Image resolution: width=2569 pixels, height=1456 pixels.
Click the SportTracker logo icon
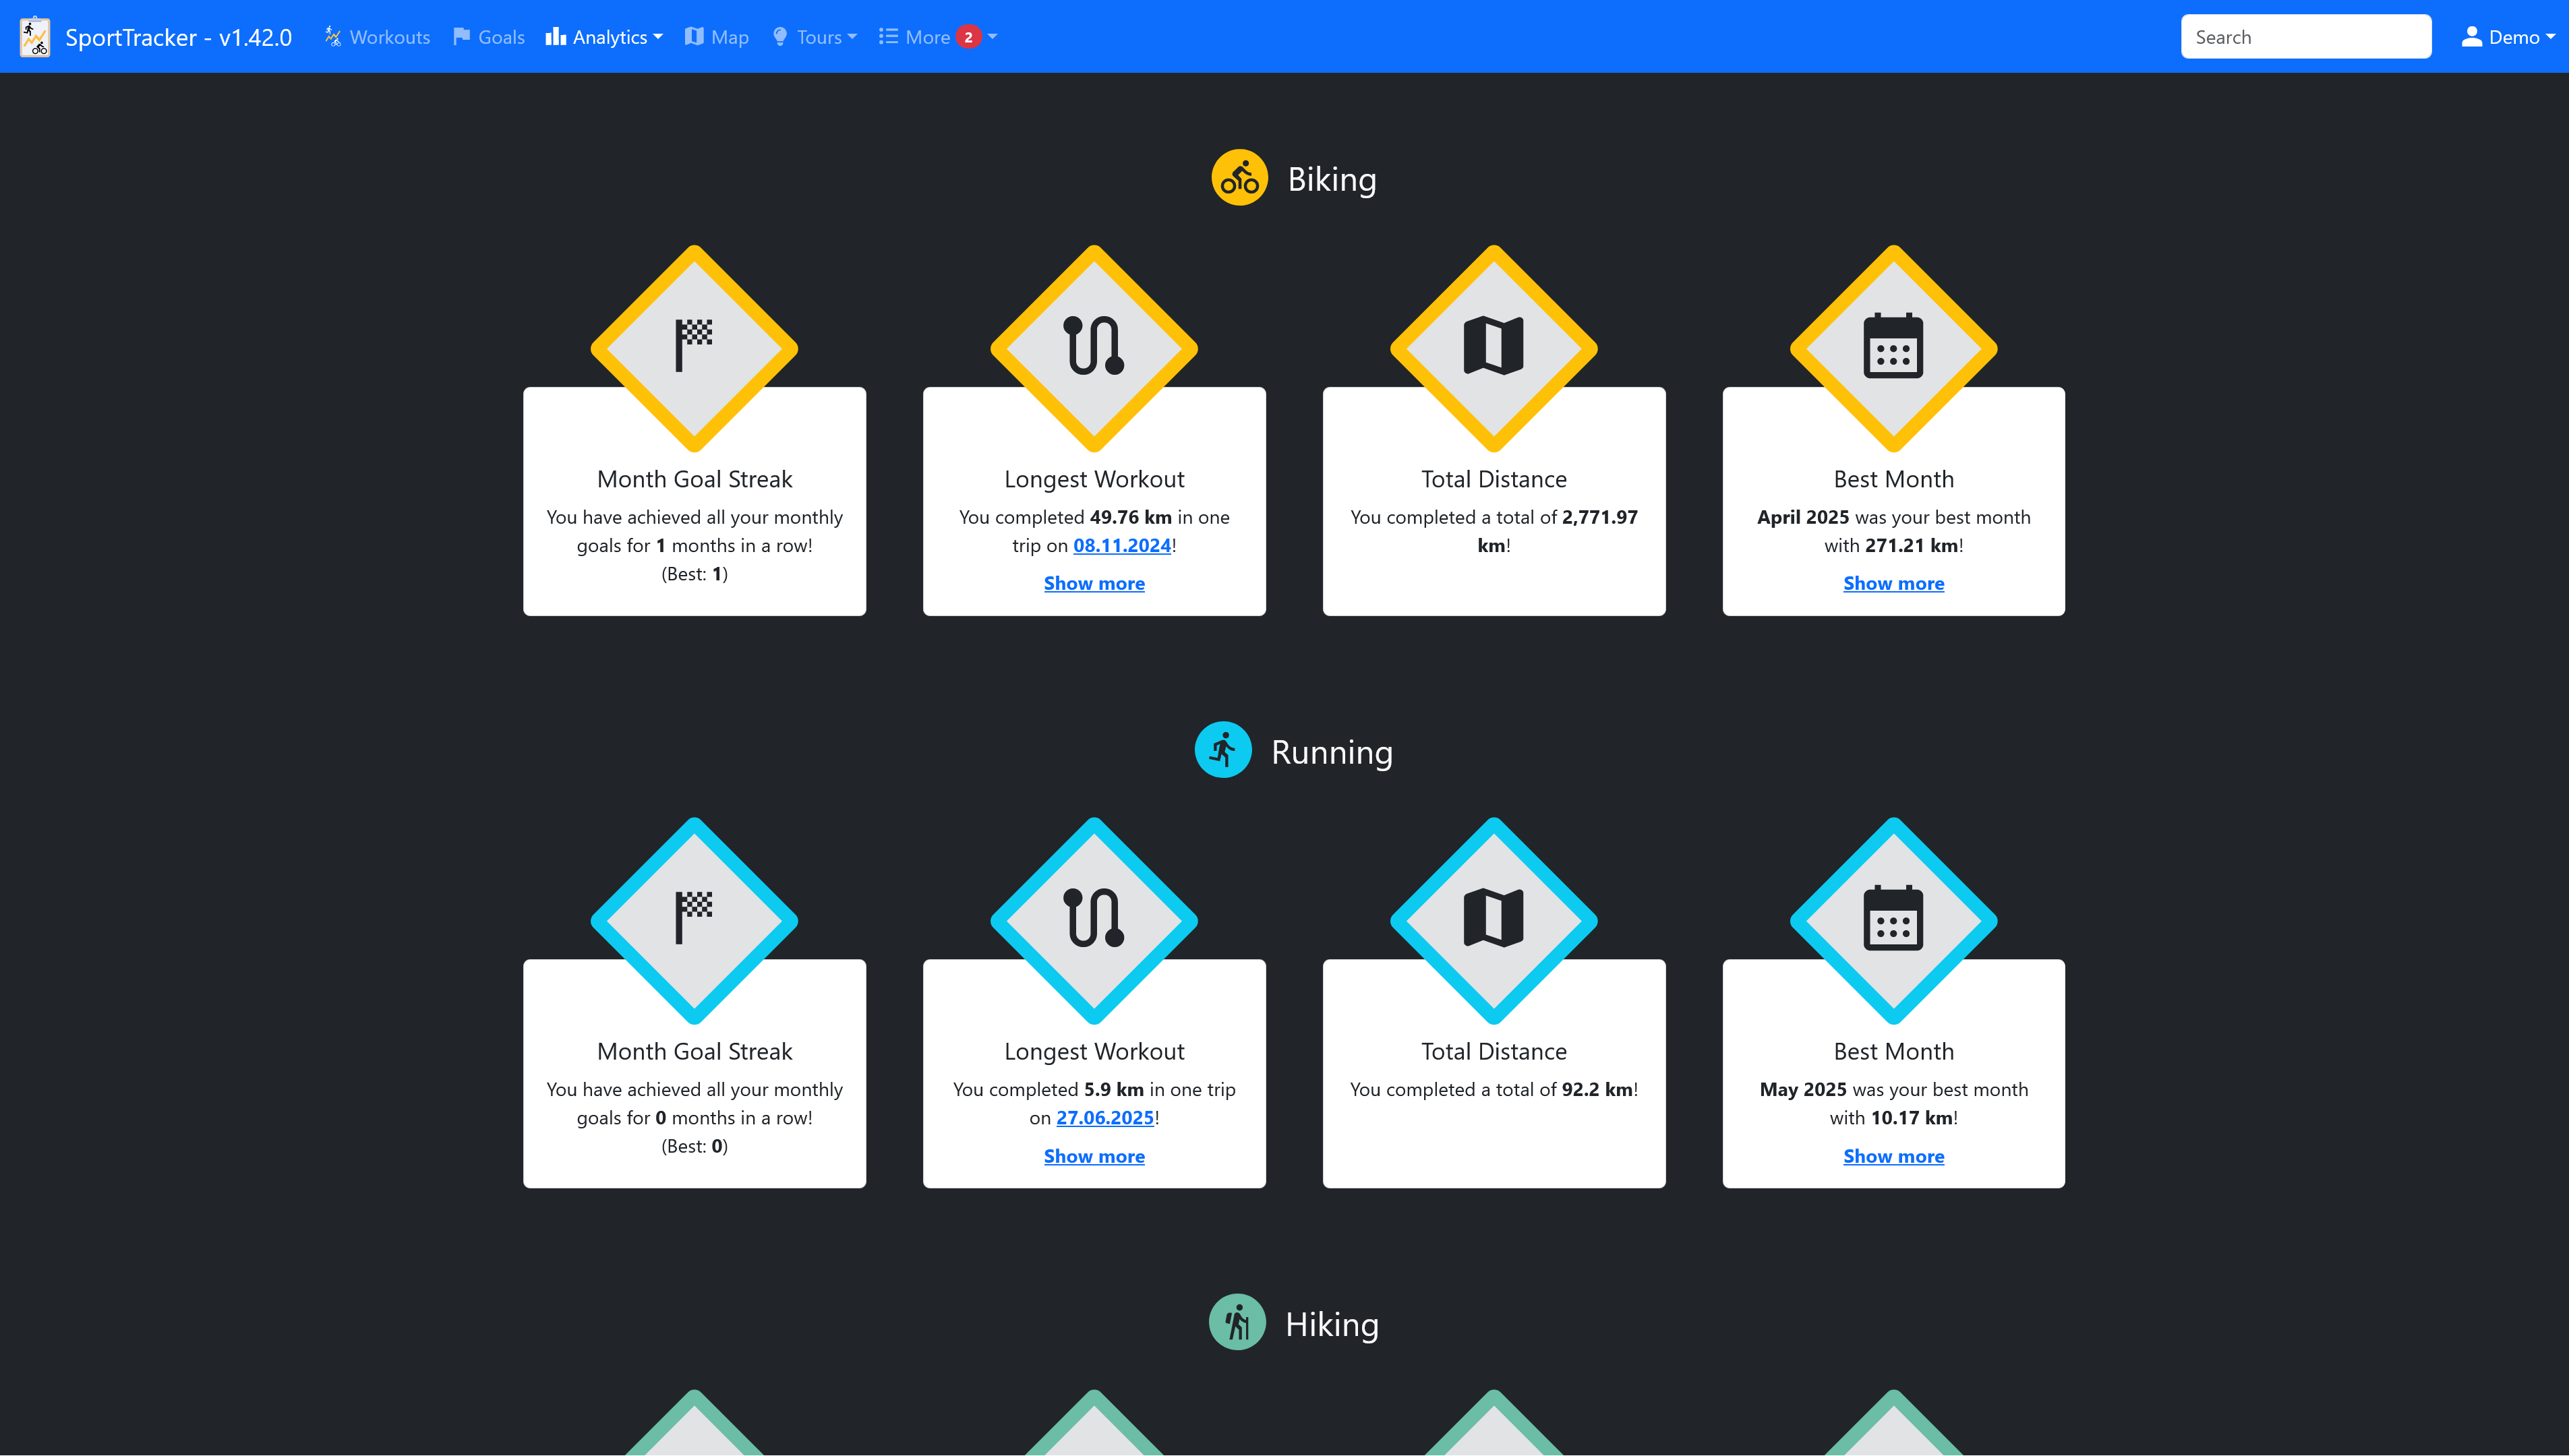tap(35, 37)
